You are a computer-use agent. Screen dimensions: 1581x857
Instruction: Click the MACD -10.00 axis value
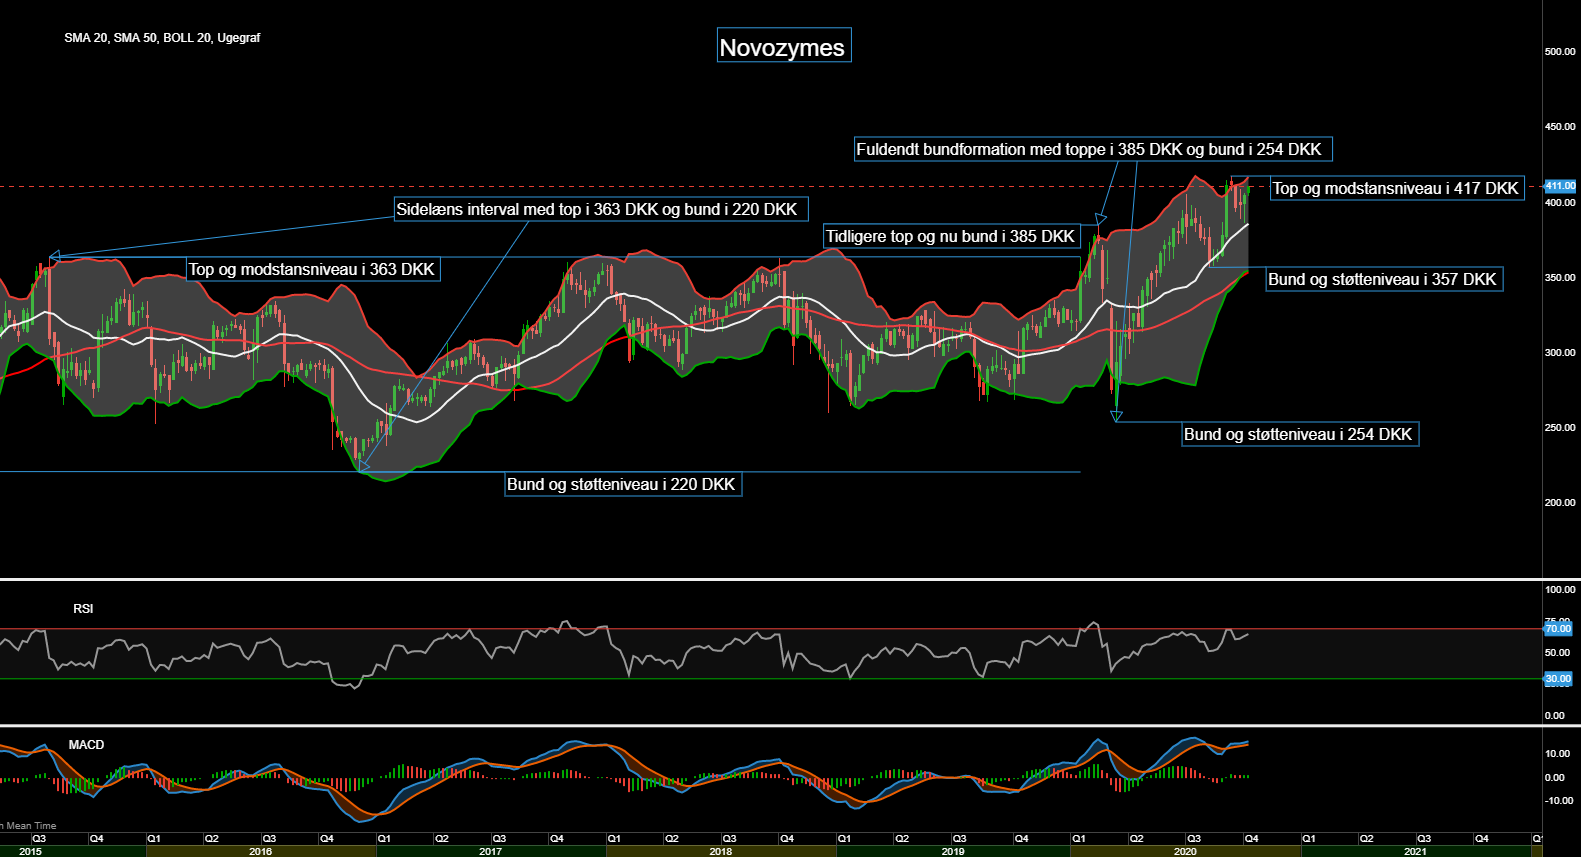1559,800
